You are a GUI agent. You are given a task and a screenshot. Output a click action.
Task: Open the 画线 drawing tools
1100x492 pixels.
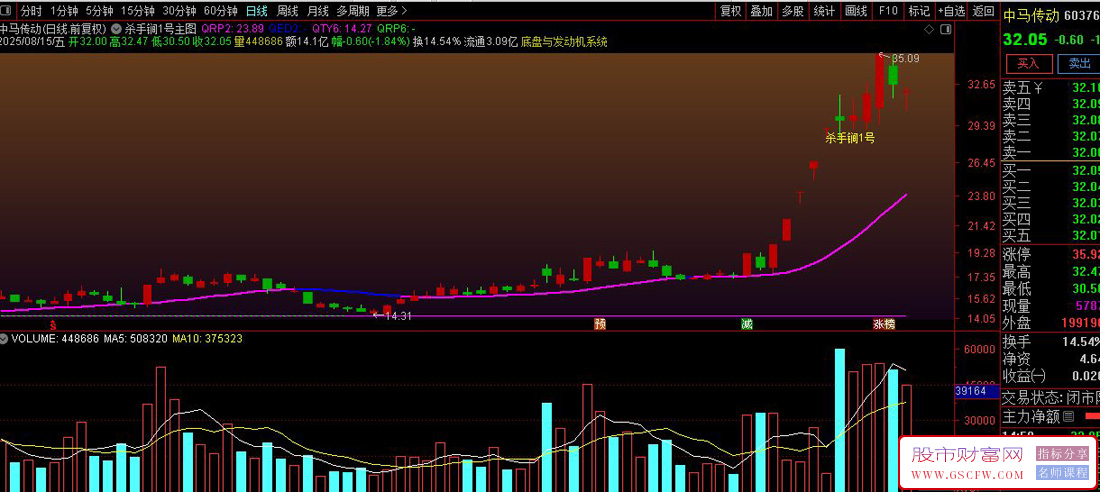tap(856, 11)
